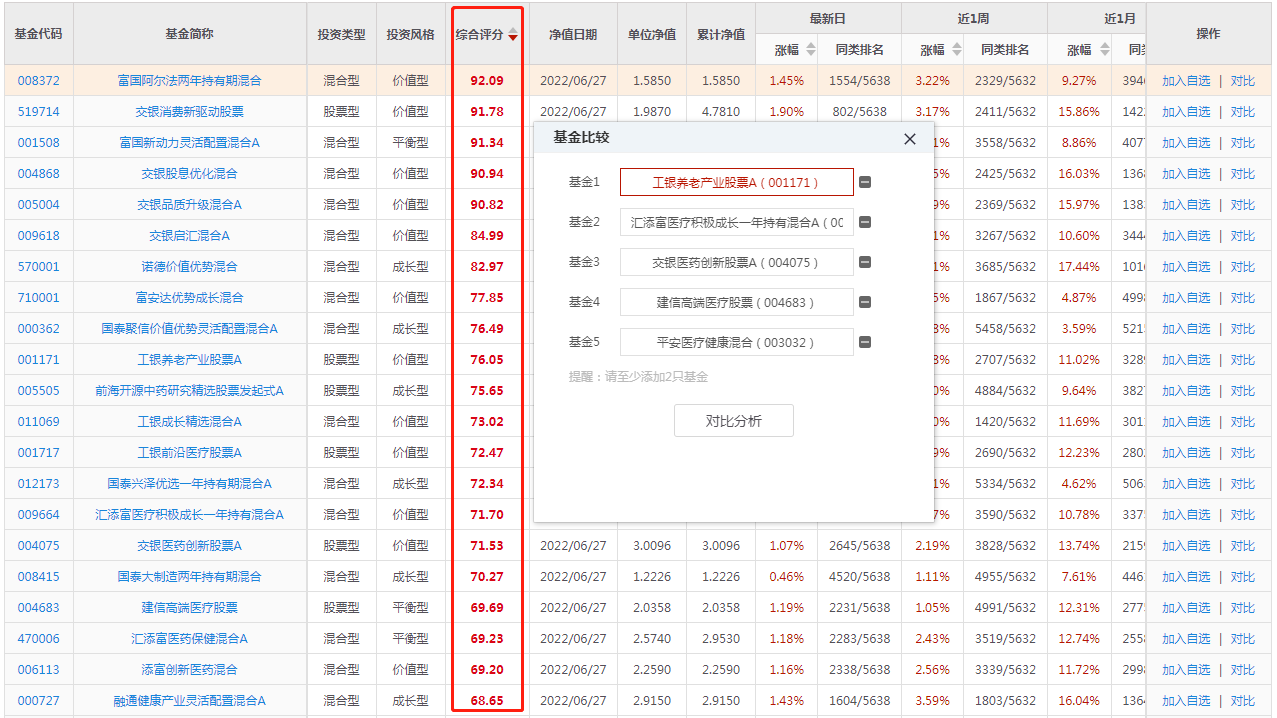Sort 近1月 涨幅 column arrows
This screenshot has width=1277, height=718.
point(1103,49)
